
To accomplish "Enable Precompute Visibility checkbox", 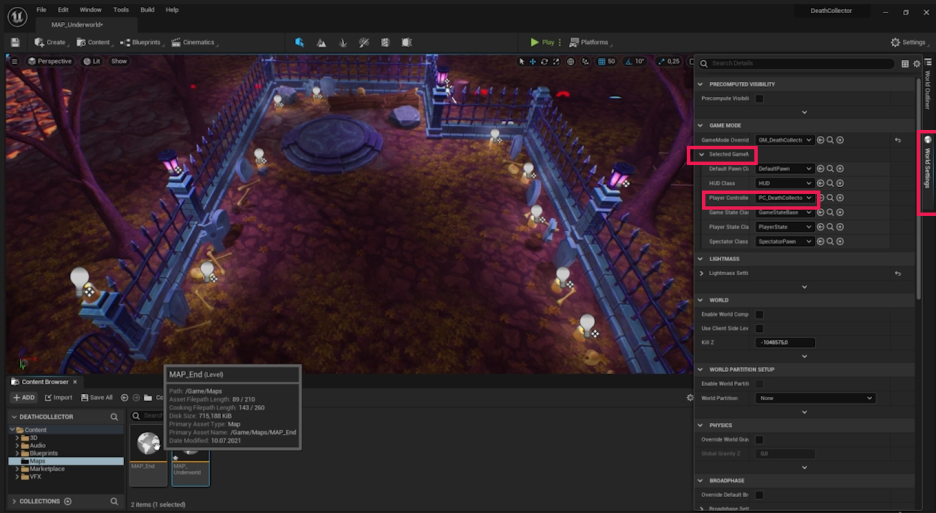I will (759, 99).
